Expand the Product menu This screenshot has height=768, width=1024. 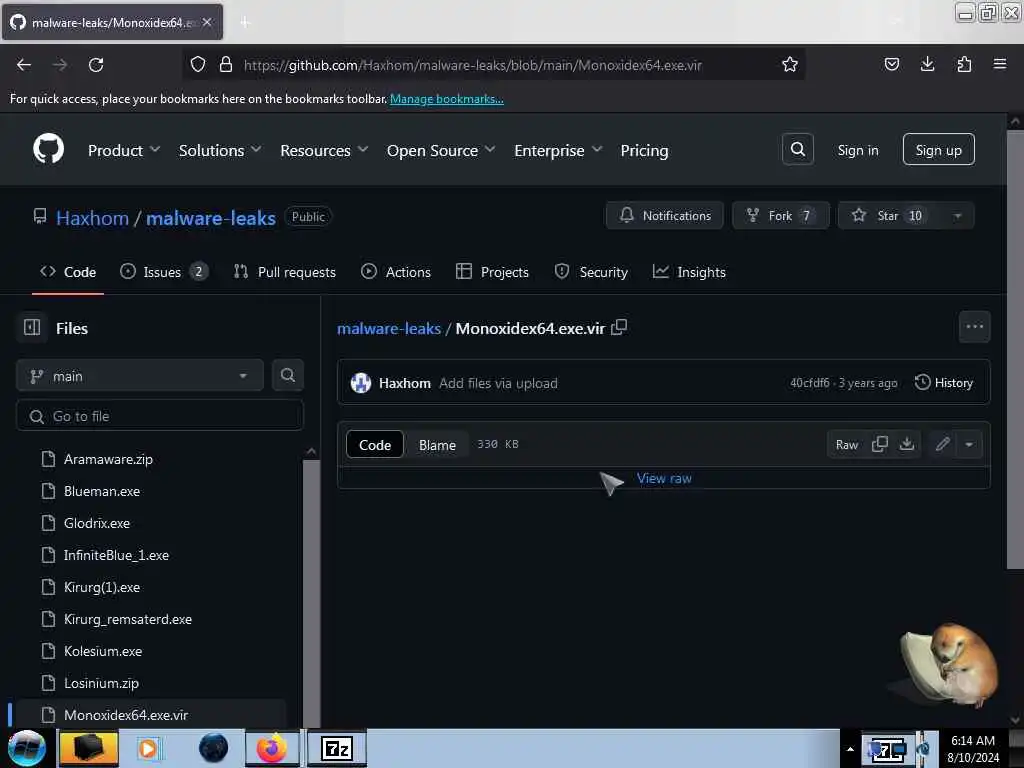(124, 150)
